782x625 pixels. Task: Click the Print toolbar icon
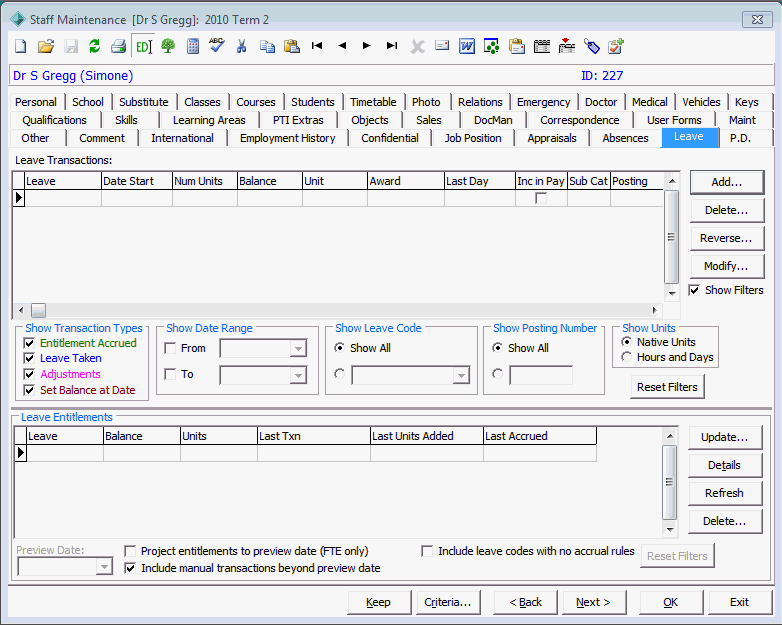(x=119, y=46)
